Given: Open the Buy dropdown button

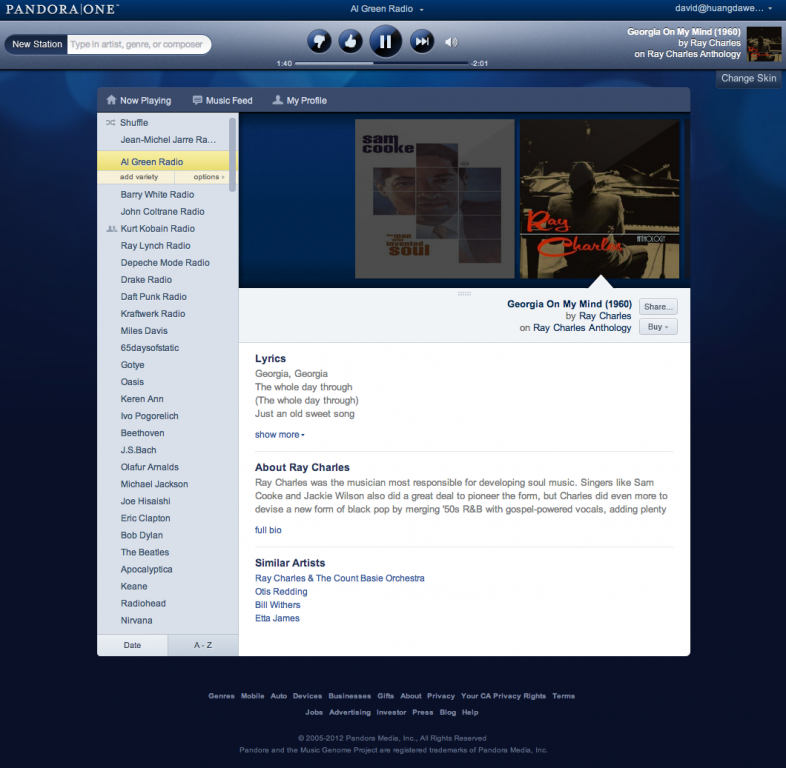Looking at the screenshot, I should click(658, 327).
